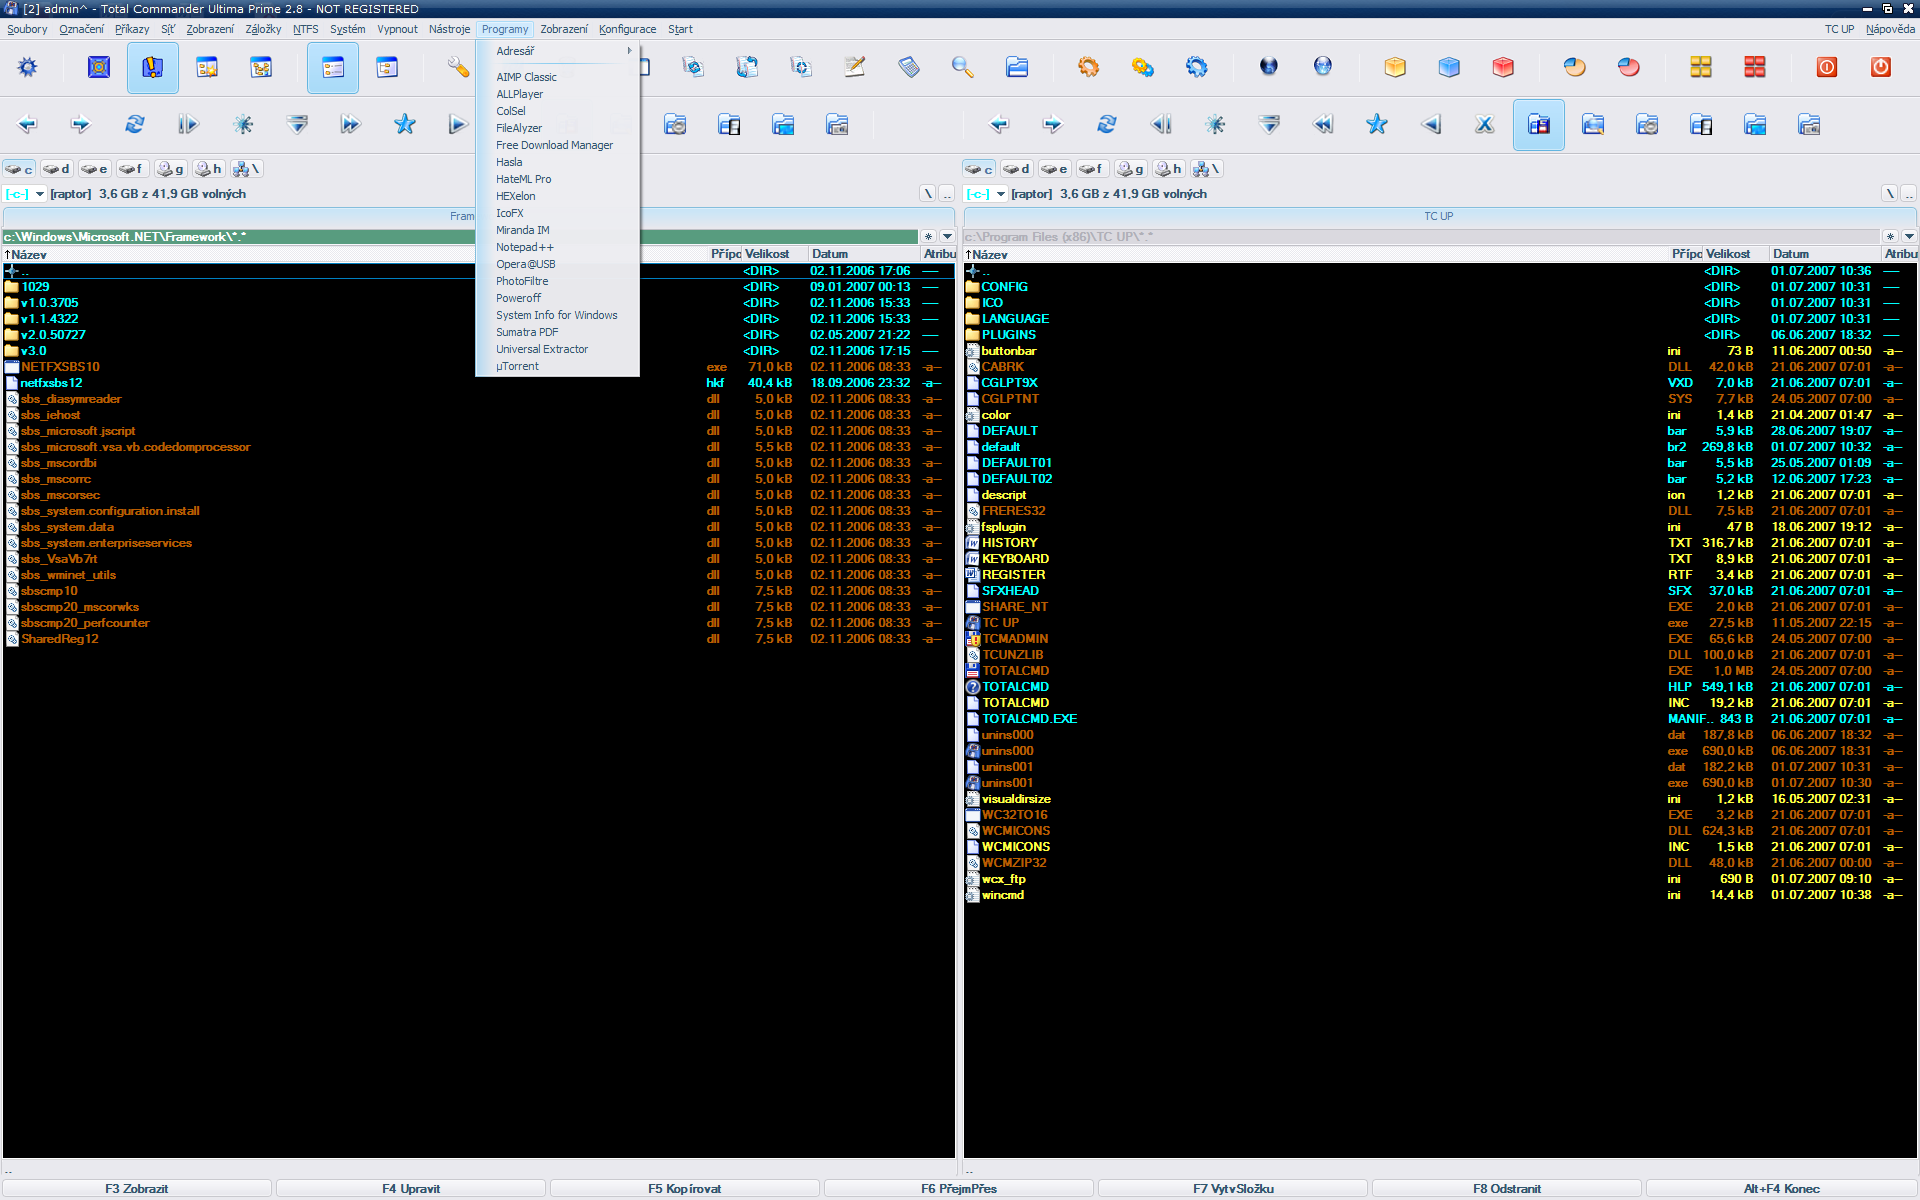The image size is (1920, 1200).
Task: Sort left panel by Datum column
Action: click(x=864, y=254)
